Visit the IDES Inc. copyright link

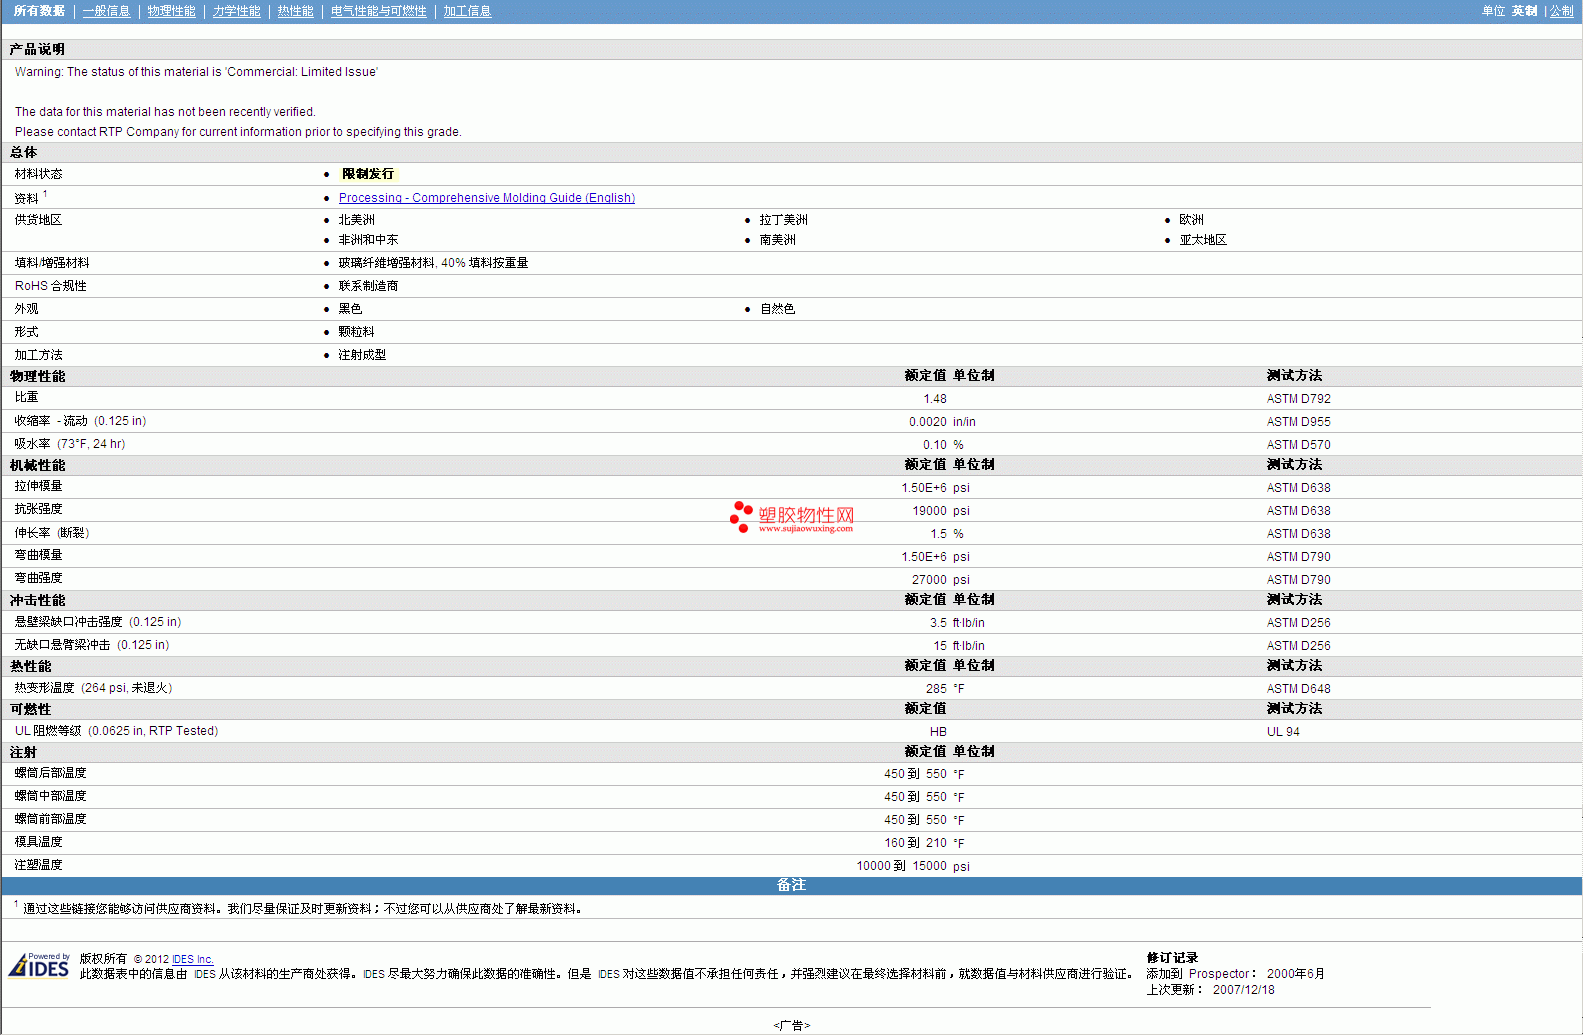click(x=193, y=959)
